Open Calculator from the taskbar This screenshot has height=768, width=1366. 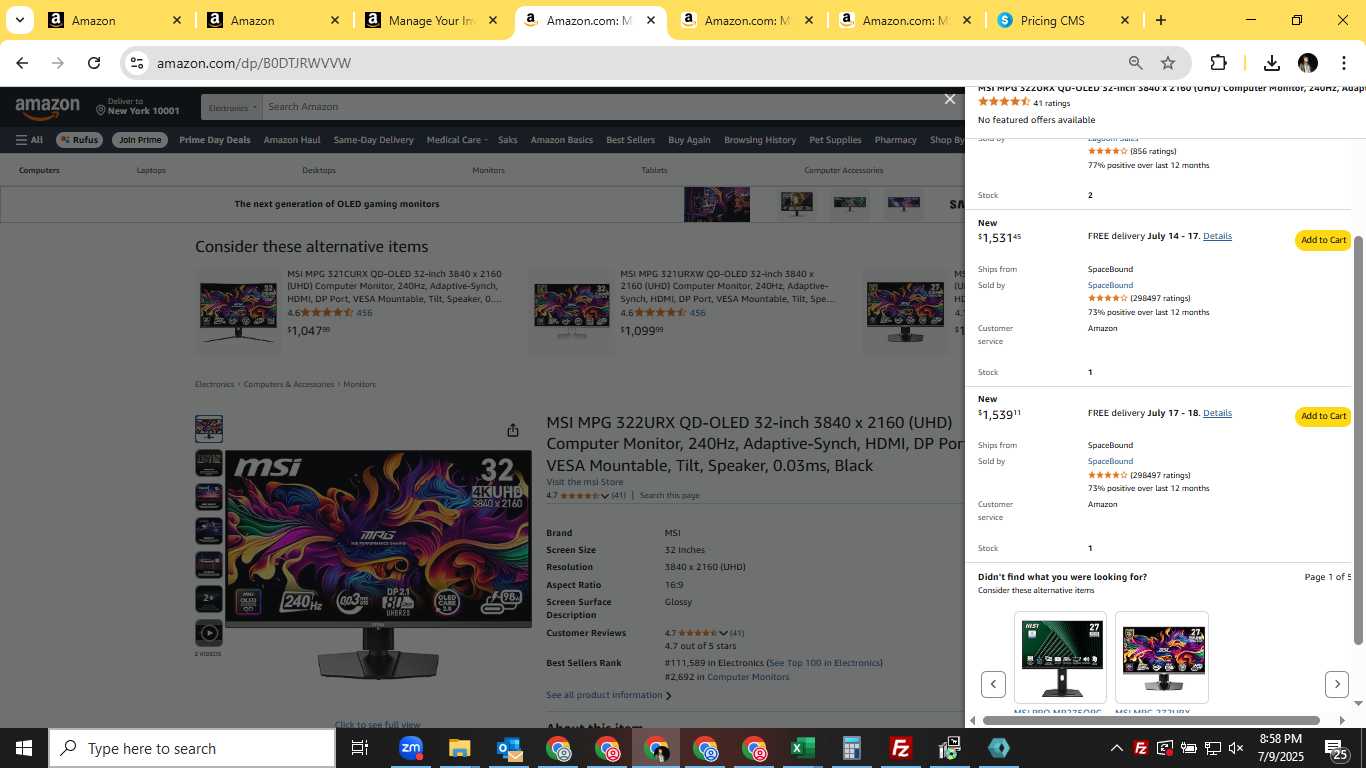[x=851, y=748]
